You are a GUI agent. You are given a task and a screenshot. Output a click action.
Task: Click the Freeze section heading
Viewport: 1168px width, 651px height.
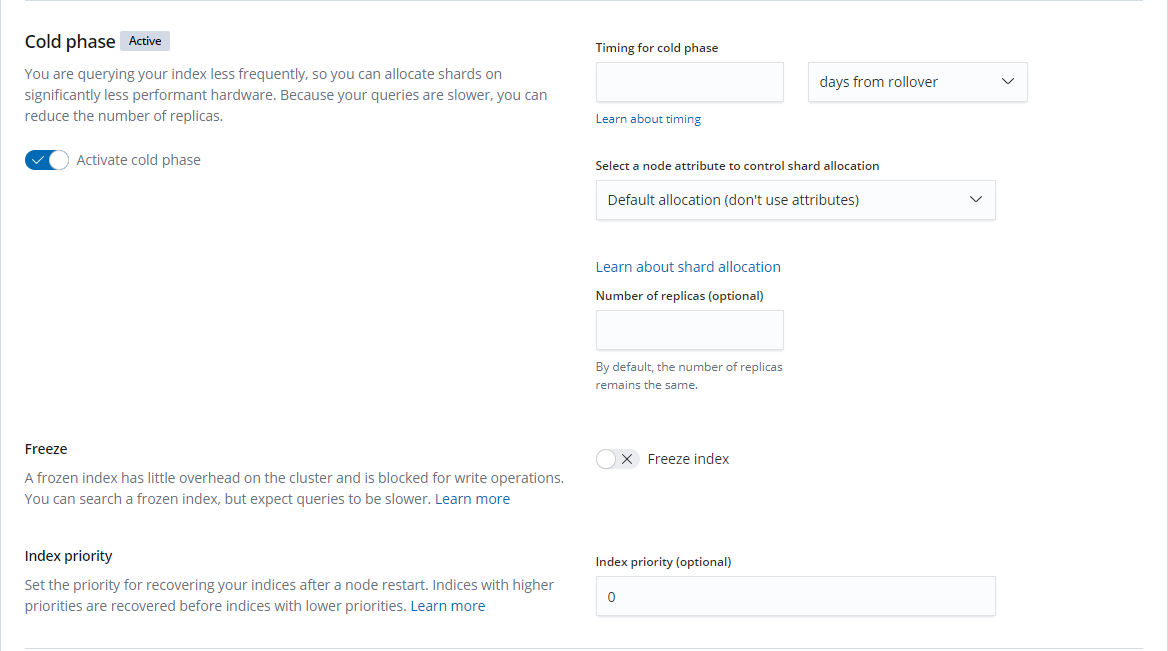coord(46,449)
